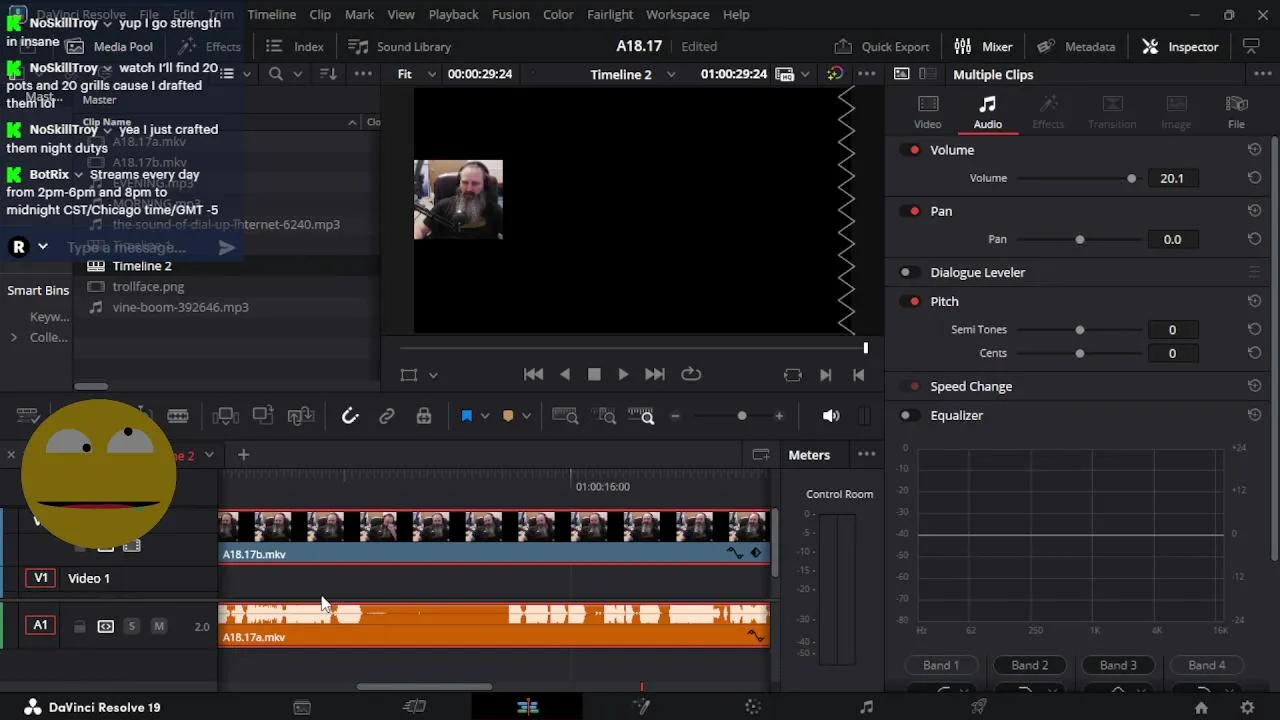The height and width of the screenshot is (720, 1280).
Task: Stop playback
Action: click(x=594, y=374)
